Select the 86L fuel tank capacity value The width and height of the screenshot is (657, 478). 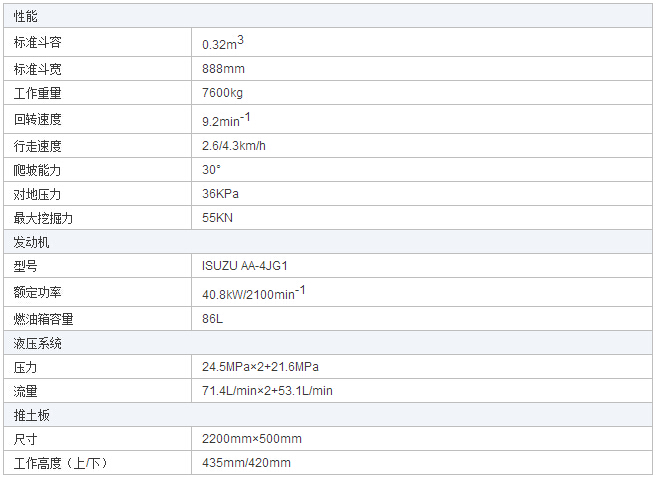coord(213,319)
